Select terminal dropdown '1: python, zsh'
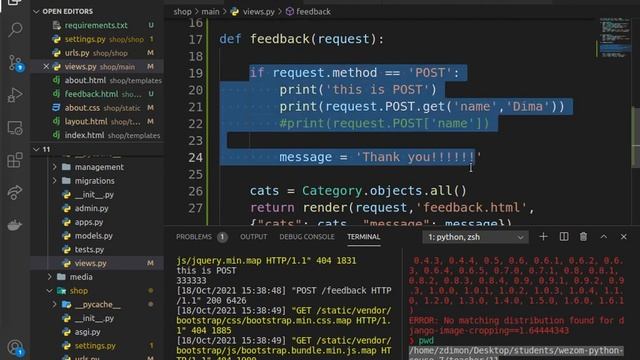Screen dimensions: 640x360 tap(475, 237)
